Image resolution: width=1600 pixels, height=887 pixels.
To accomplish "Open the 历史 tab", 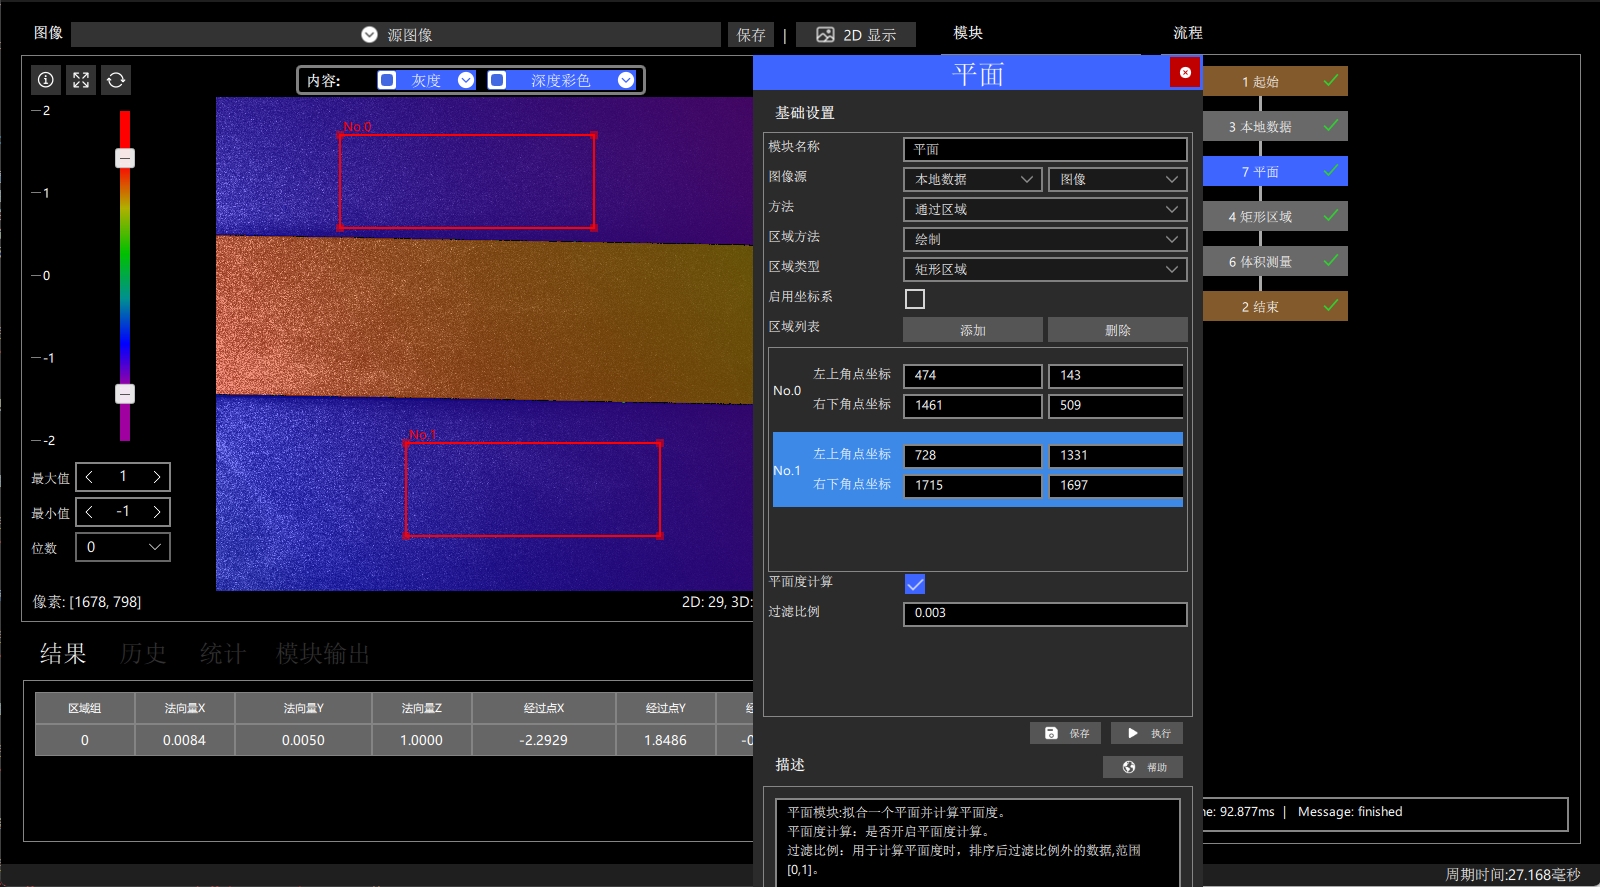I will click(143, 654).
